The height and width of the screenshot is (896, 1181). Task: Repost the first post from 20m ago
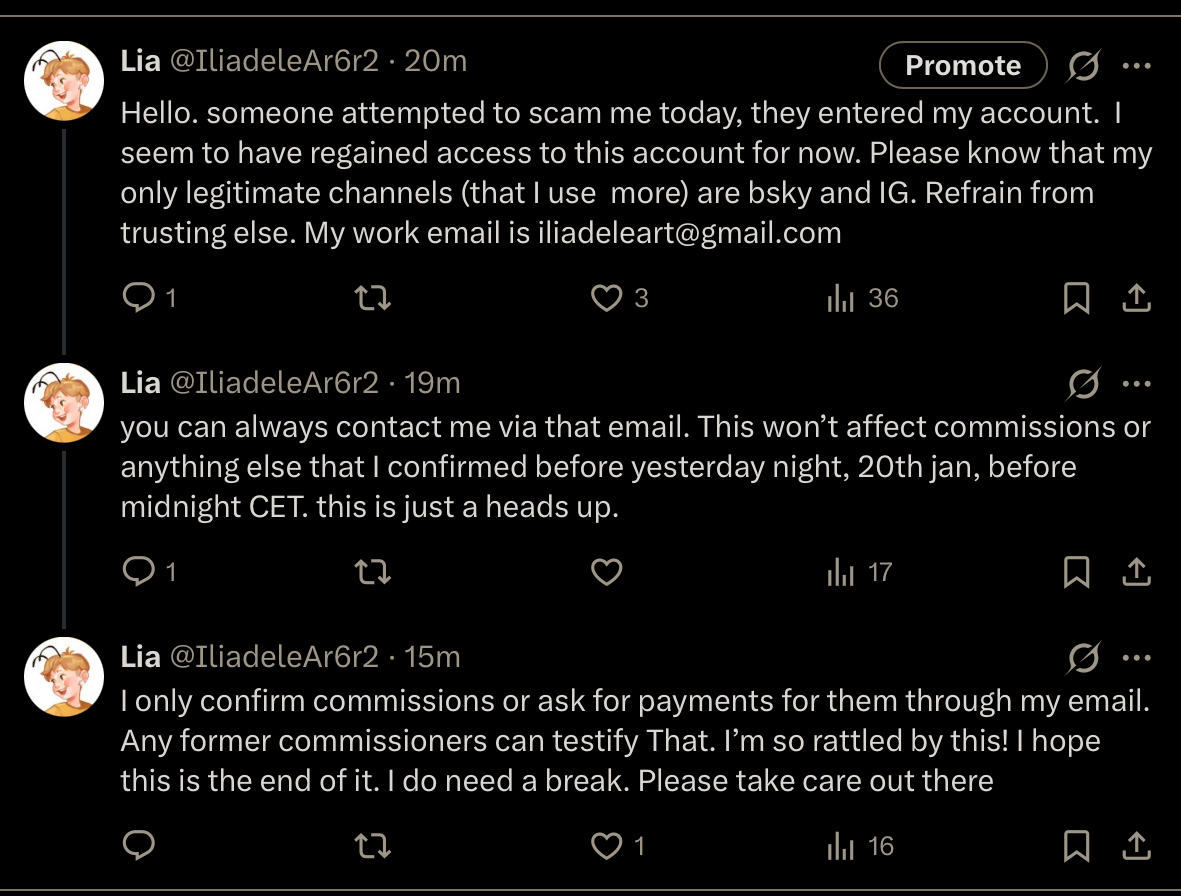point(373,298)
